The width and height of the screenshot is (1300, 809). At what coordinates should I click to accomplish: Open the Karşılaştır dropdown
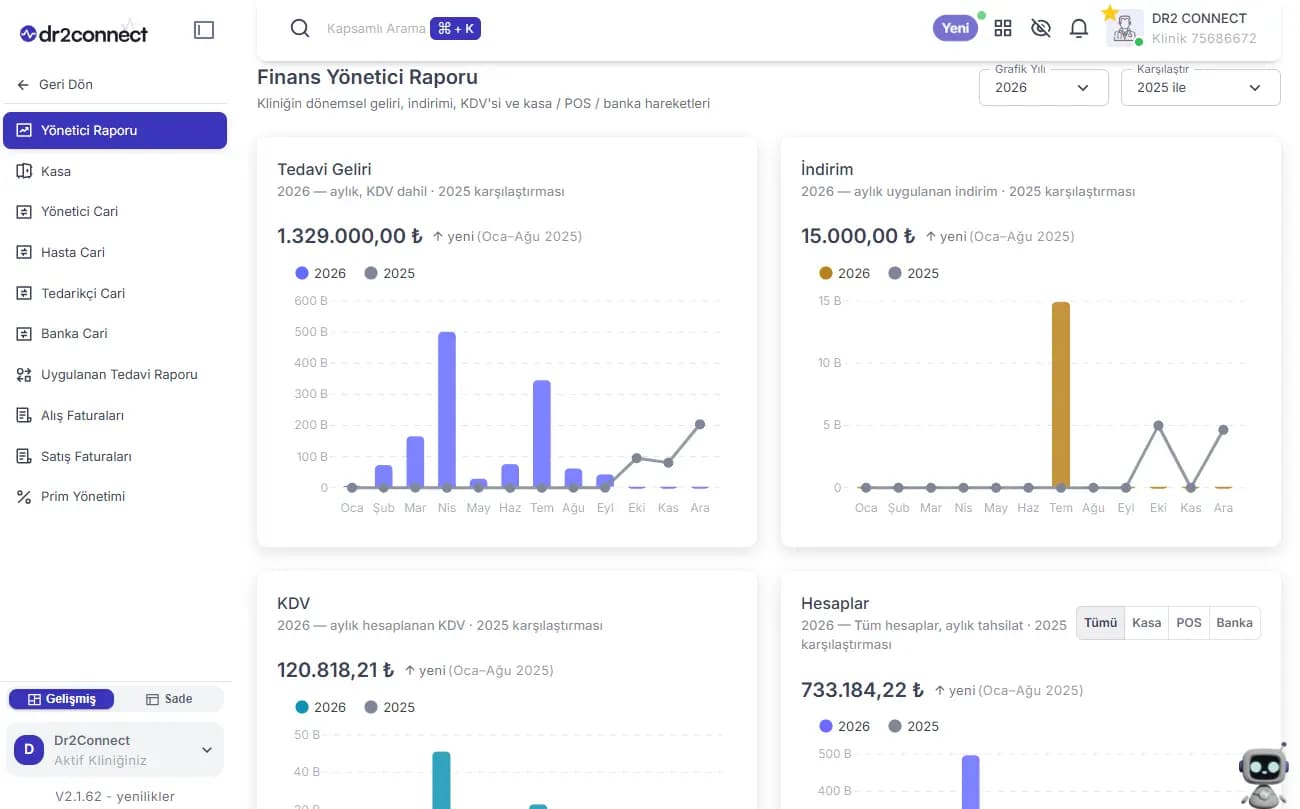click(x=1201, y=87)
